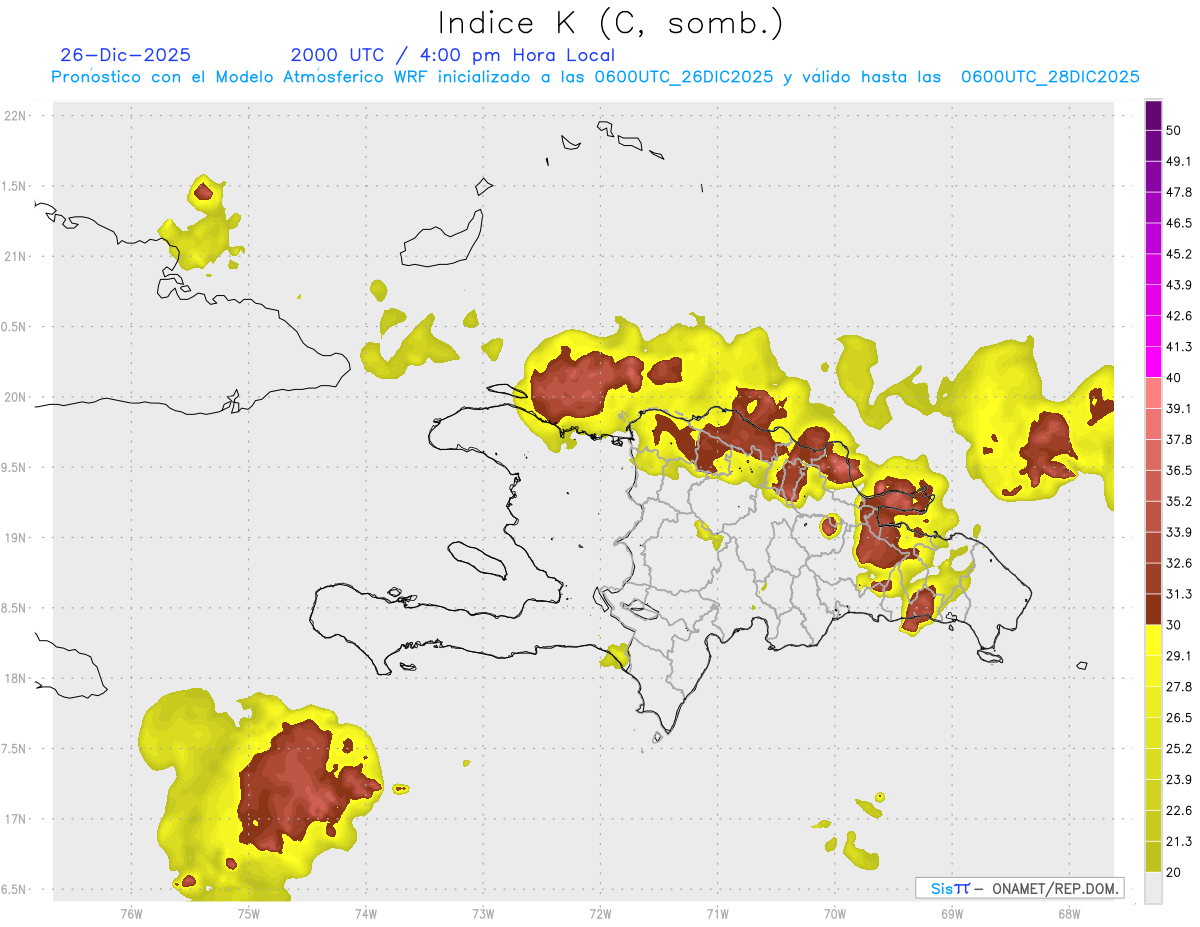Click the legend value "25.2"
The height and width of the screenshot is (927, 1200).
point(1179,749)
